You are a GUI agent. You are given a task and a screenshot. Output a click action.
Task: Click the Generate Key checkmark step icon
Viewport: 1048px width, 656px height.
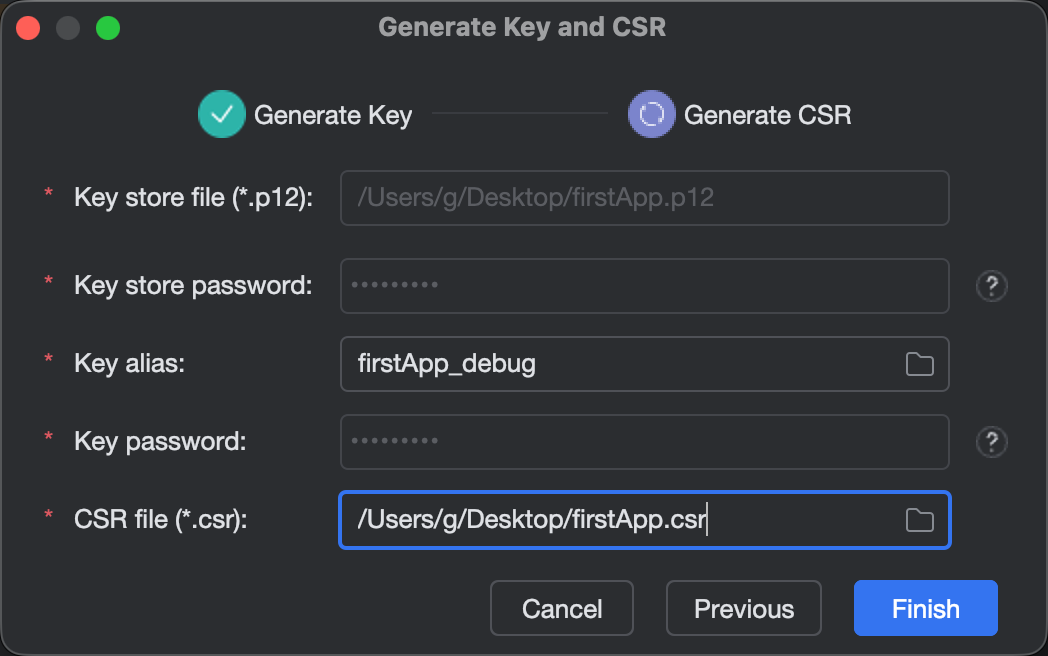pyautogui.click(x=222, y=115)
